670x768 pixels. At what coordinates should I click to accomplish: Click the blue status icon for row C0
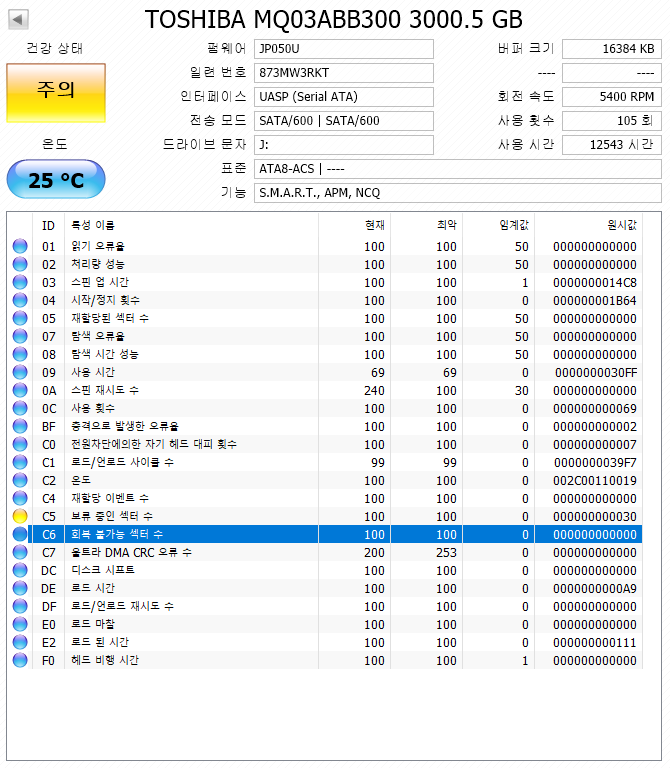pos(20,444)
